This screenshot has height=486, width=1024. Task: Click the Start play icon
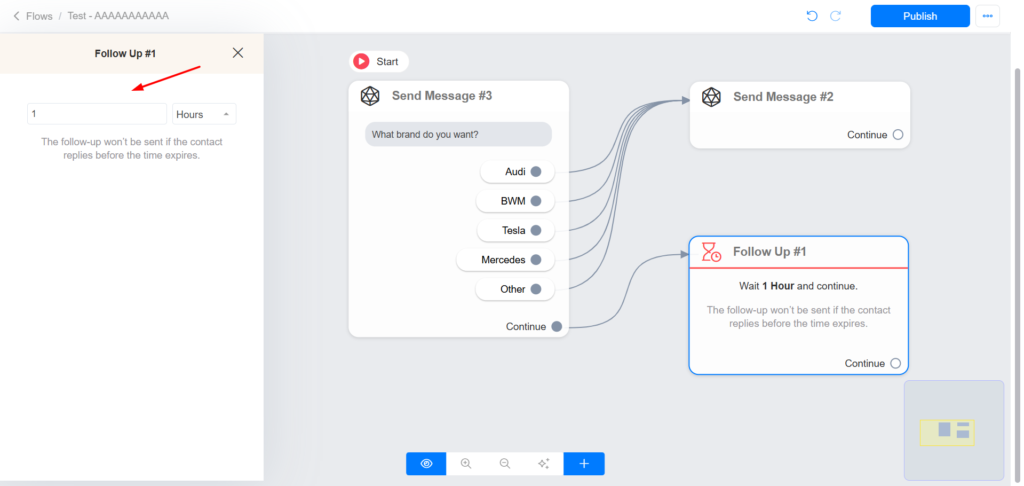[361, 62]
